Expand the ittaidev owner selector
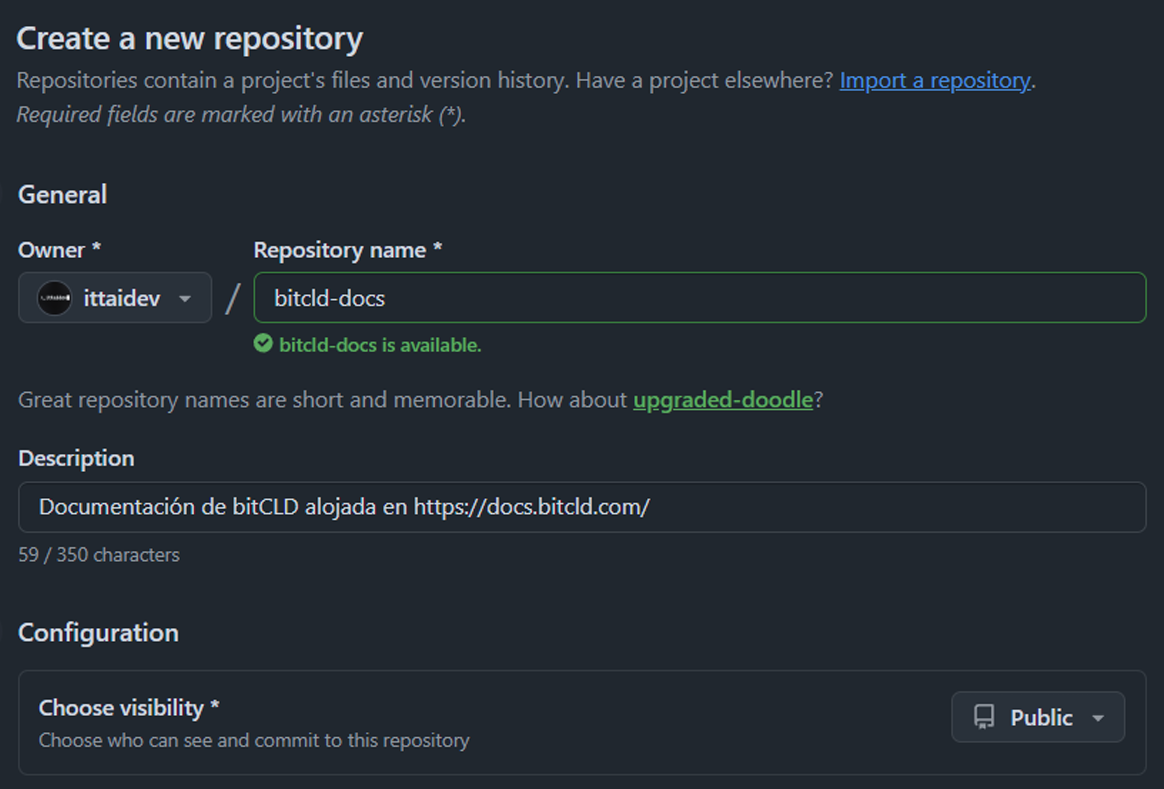The height and width of the screenshot is (789, 1164). (114, 297)
